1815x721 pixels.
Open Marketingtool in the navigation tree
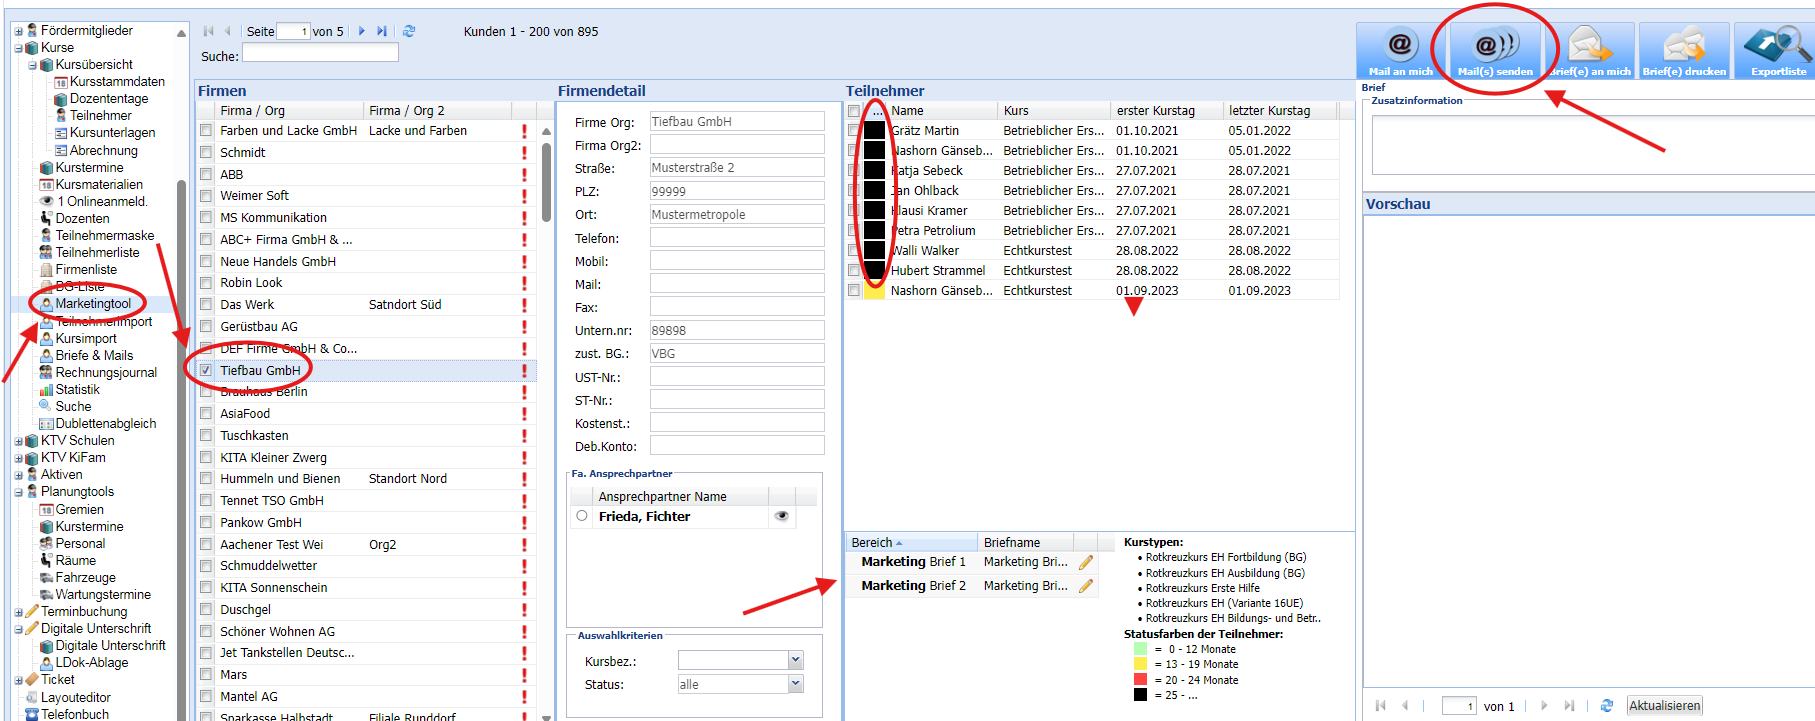tap(93, 304)
